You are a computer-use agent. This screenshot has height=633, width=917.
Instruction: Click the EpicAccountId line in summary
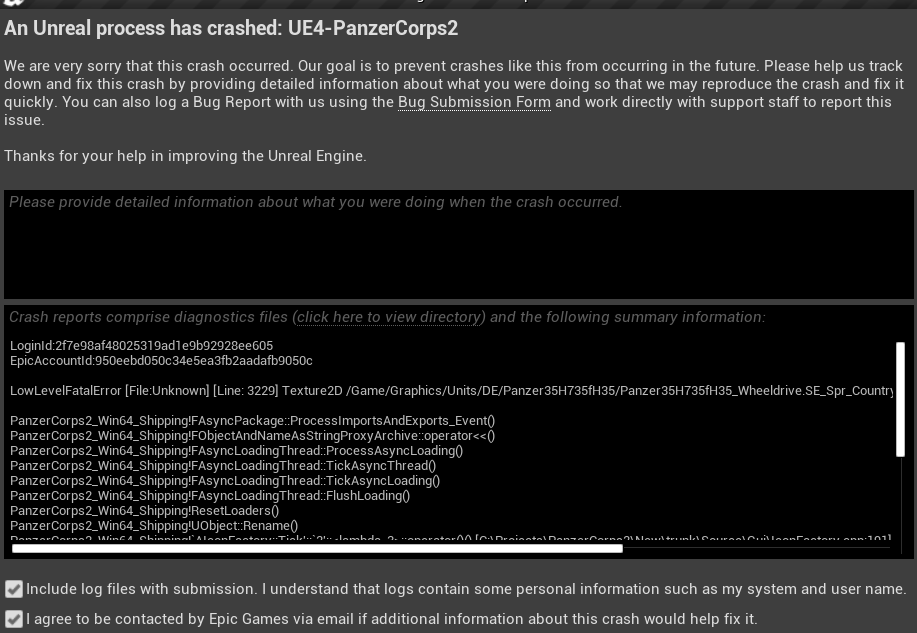[161, 361]
